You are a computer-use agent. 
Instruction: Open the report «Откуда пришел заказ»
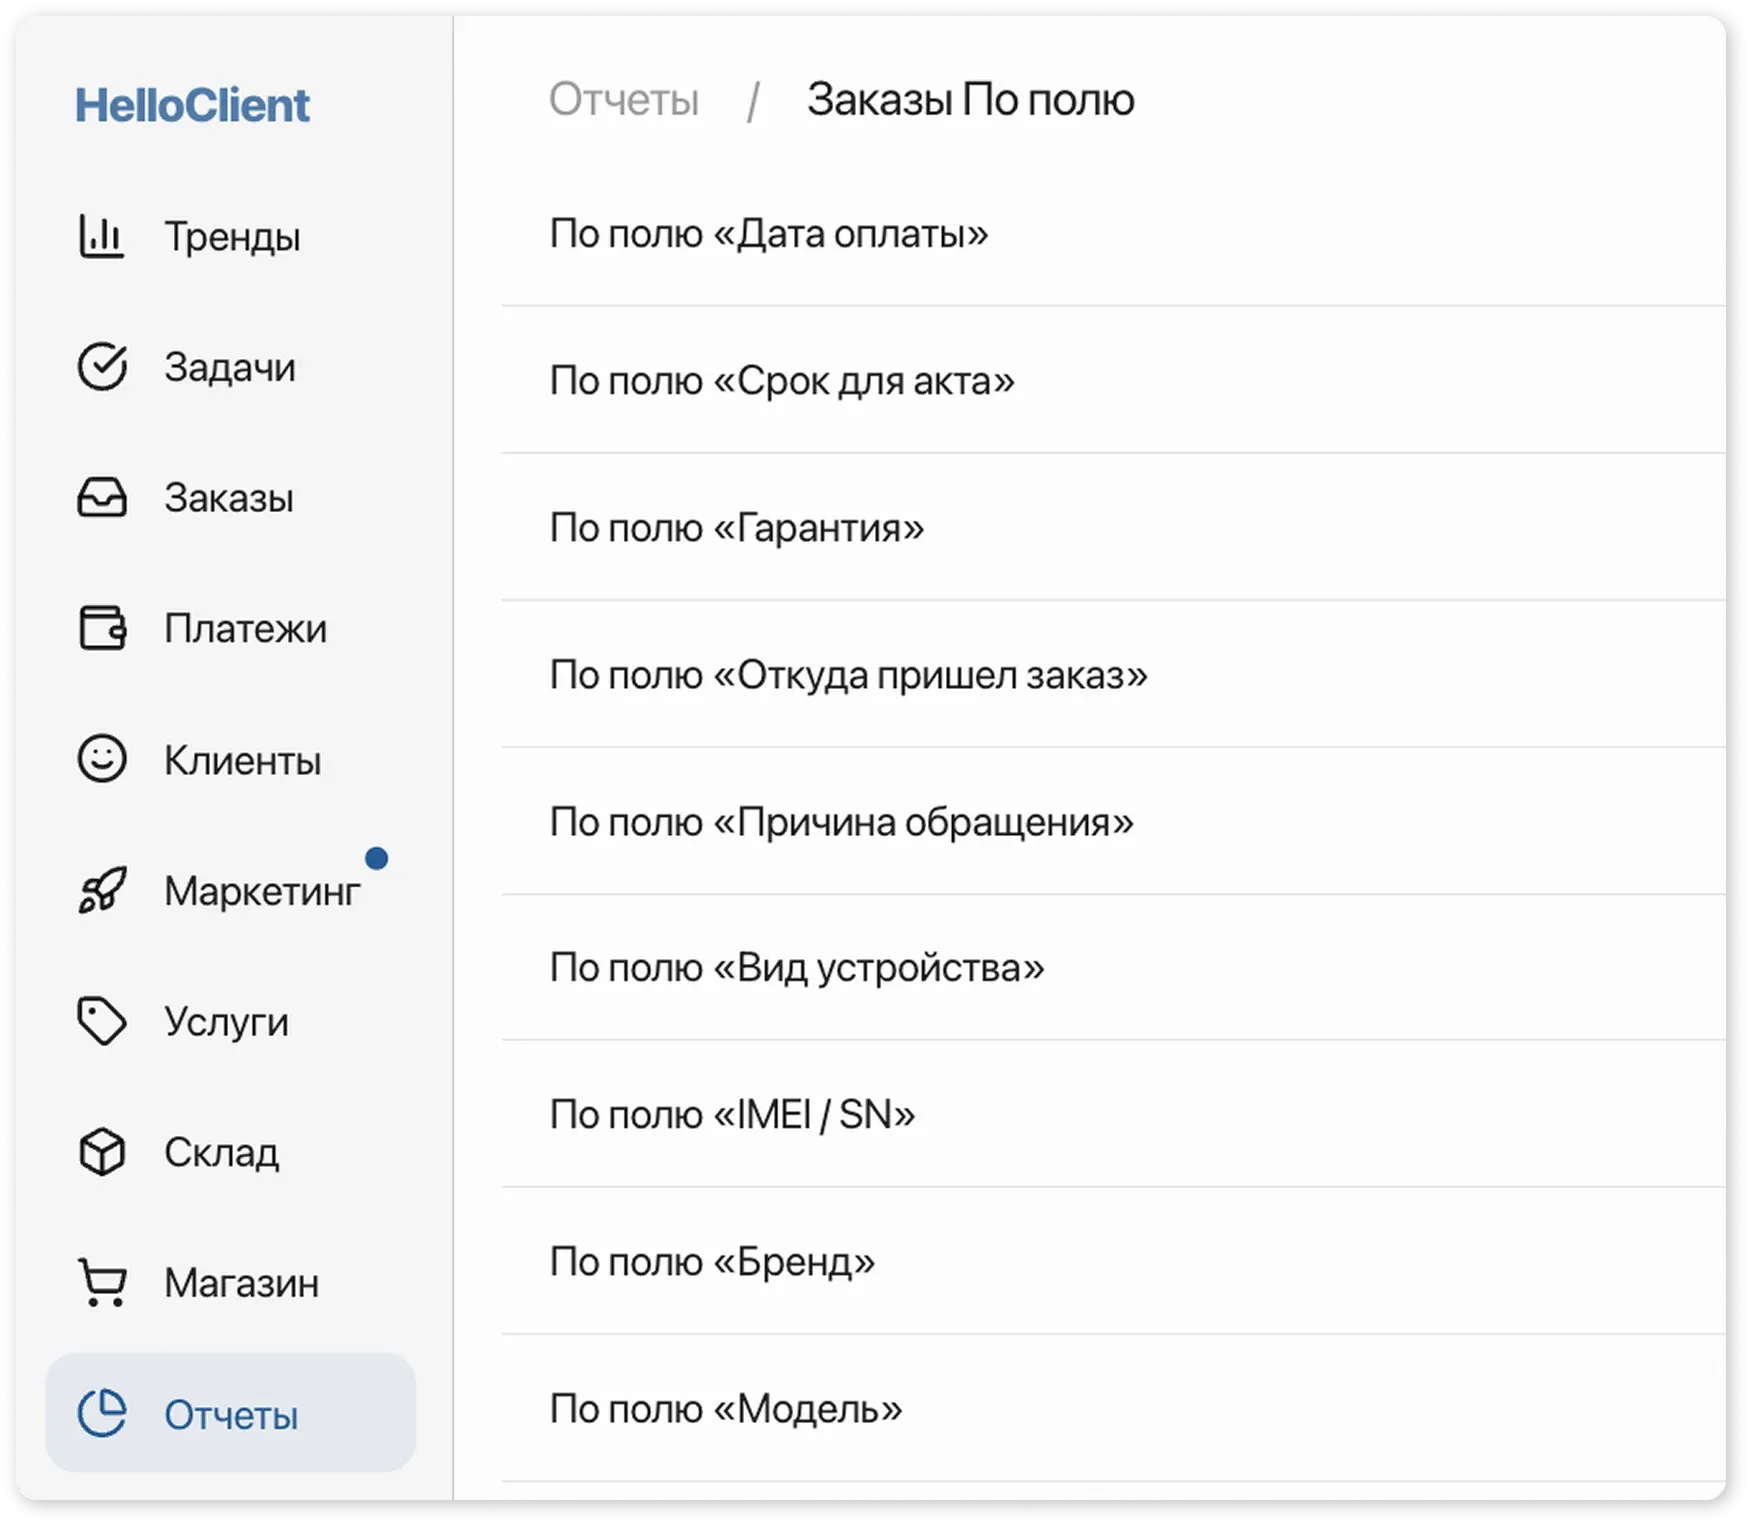[848, 675]
